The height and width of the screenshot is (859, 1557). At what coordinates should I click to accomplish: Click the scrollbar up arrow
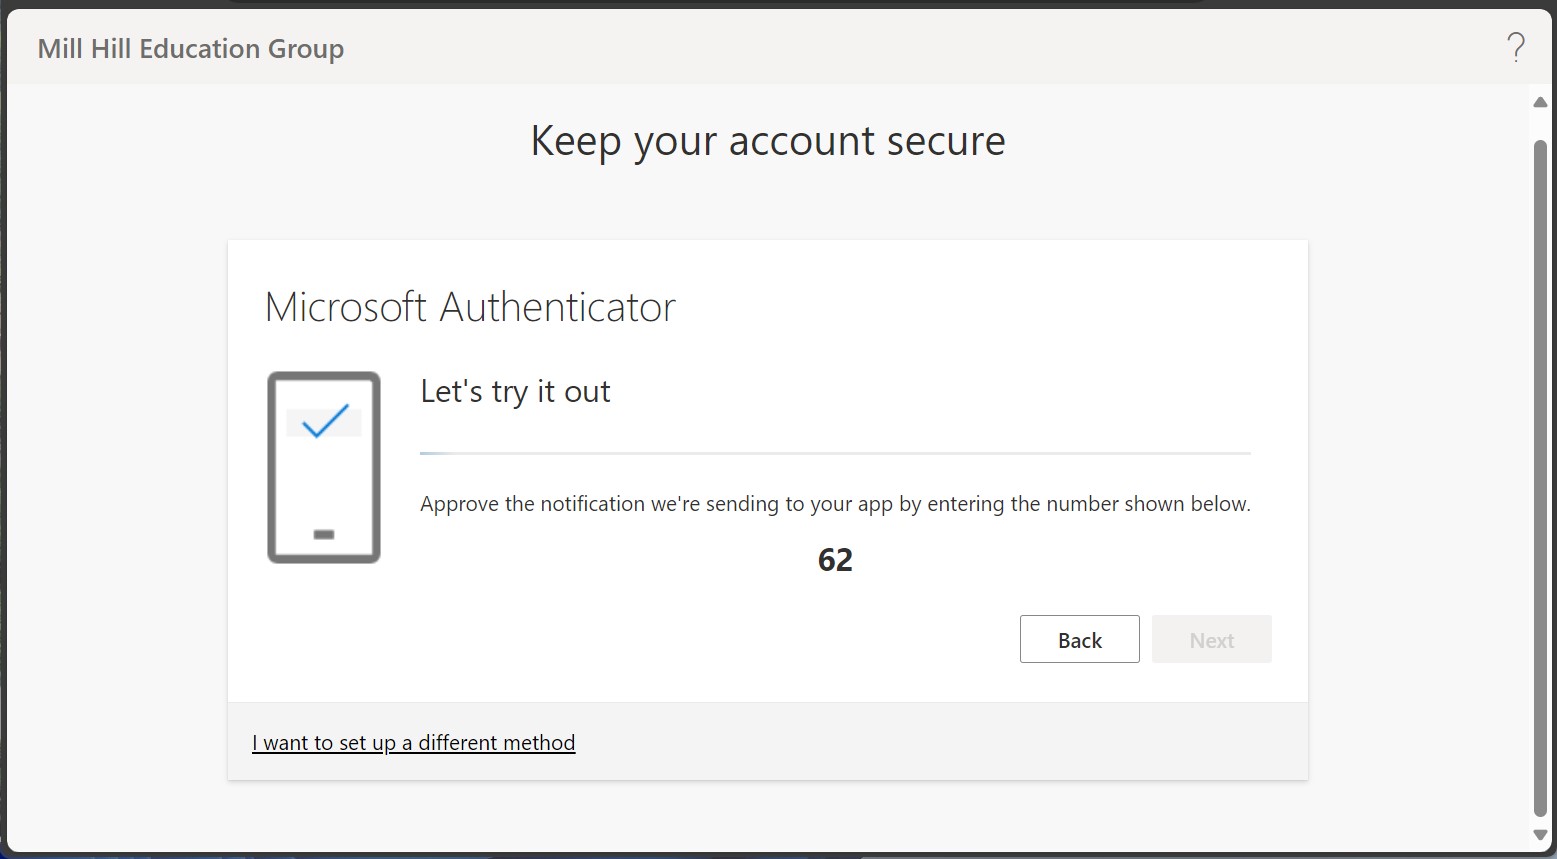click(x=1540, y=102)
